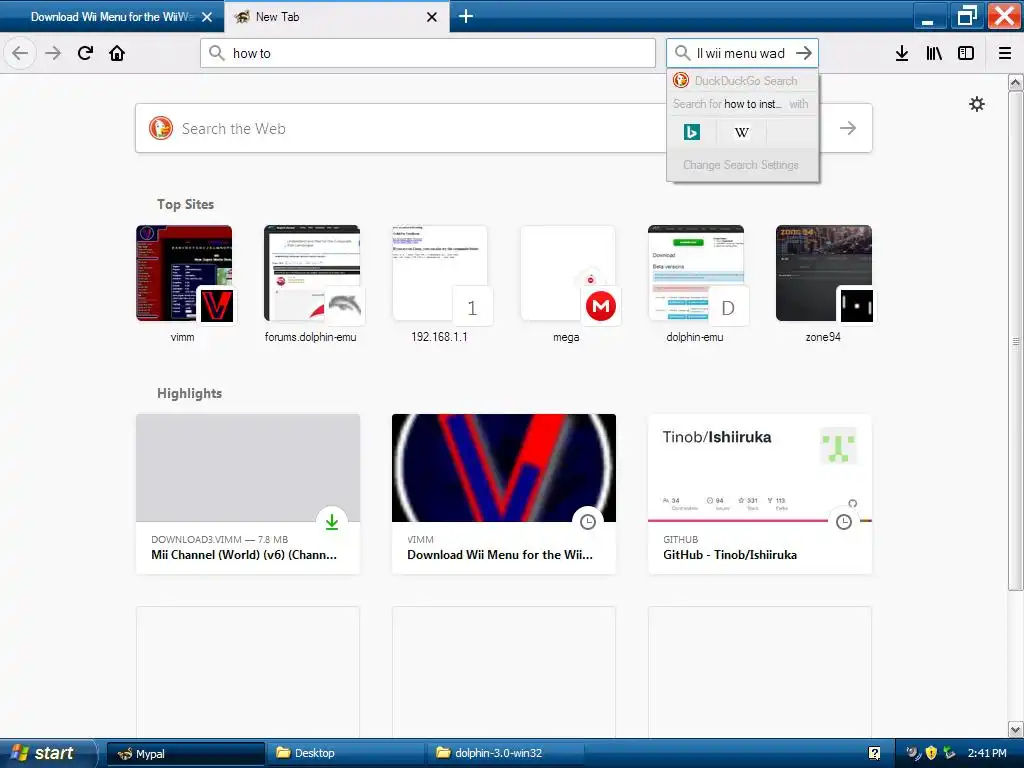
Task: Click the Search the Web field
Action: (504, 128)
